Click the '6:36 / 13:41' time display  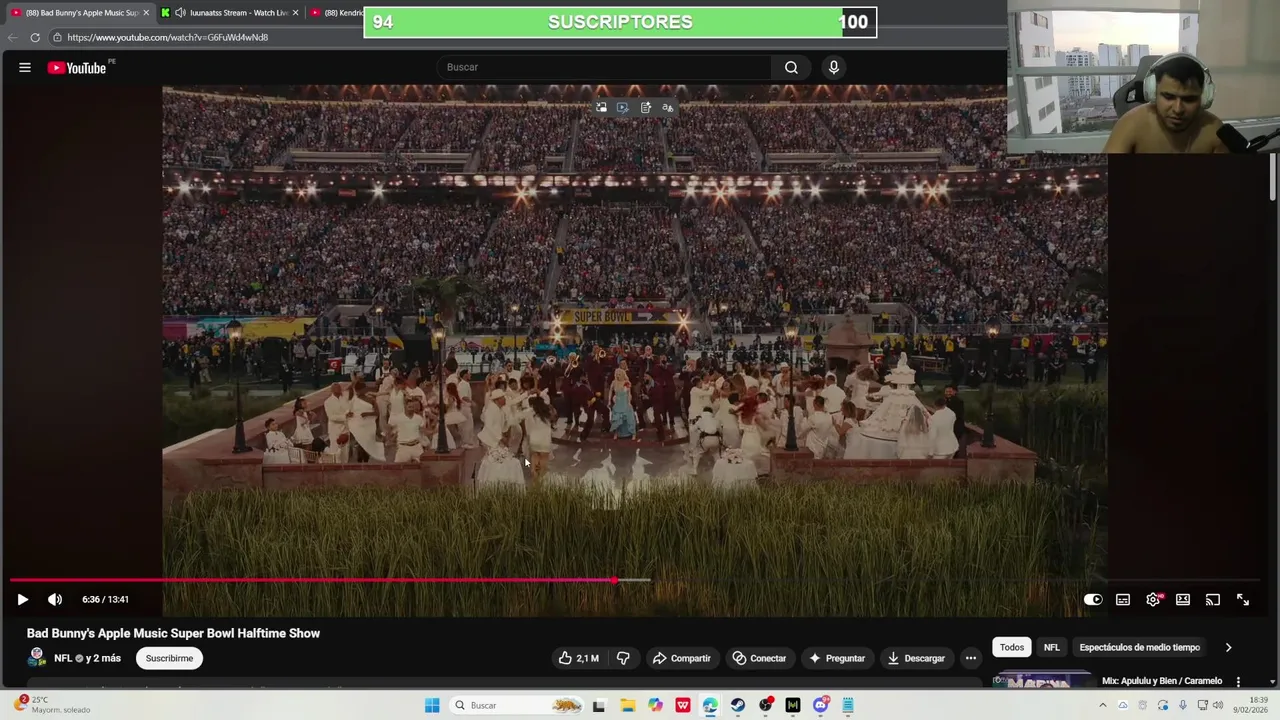(105, 599)
